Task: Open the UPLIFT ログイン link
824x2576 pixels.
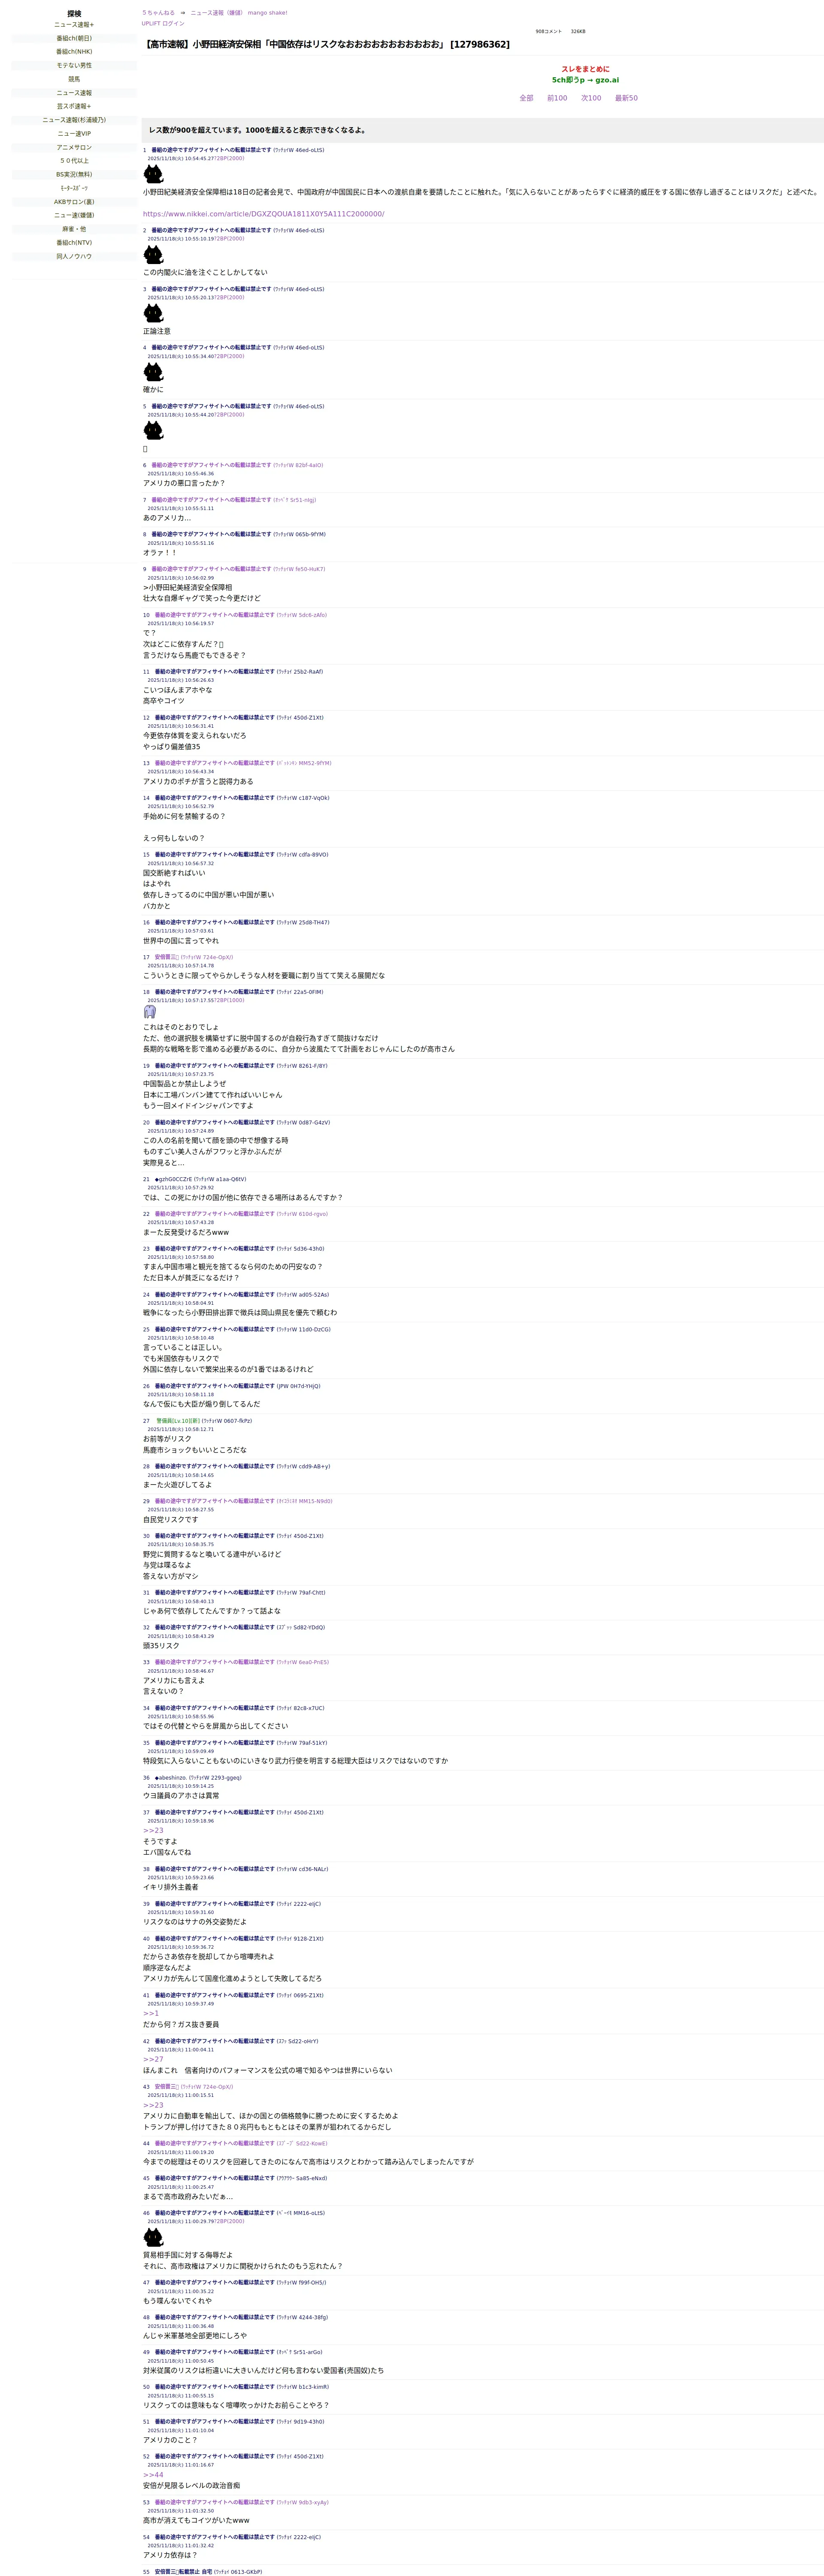Action: [163, 23]
